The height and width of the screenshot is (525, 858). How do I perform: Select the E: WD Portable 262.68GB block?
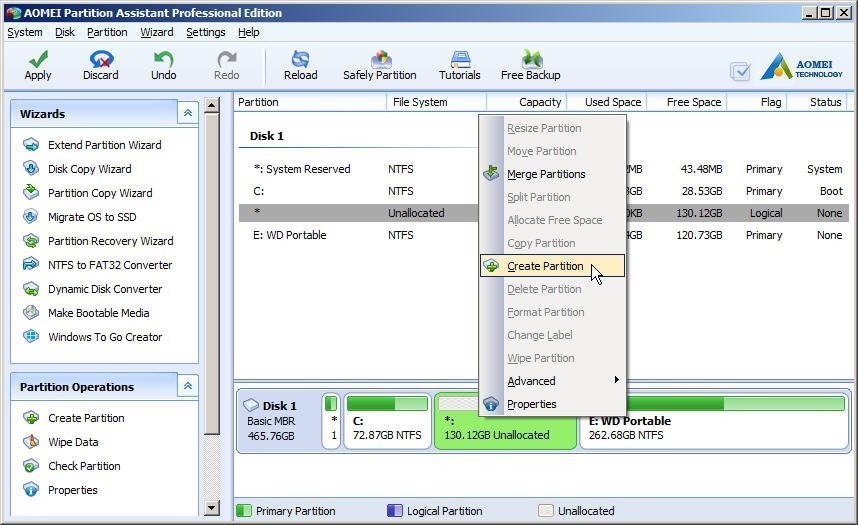pos(714,420)
